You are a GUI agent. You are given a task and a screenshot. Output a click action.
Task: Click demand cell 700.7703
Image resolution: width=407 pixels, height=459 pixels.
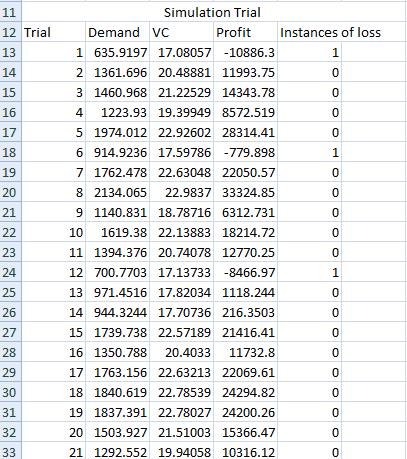(117, 272)
